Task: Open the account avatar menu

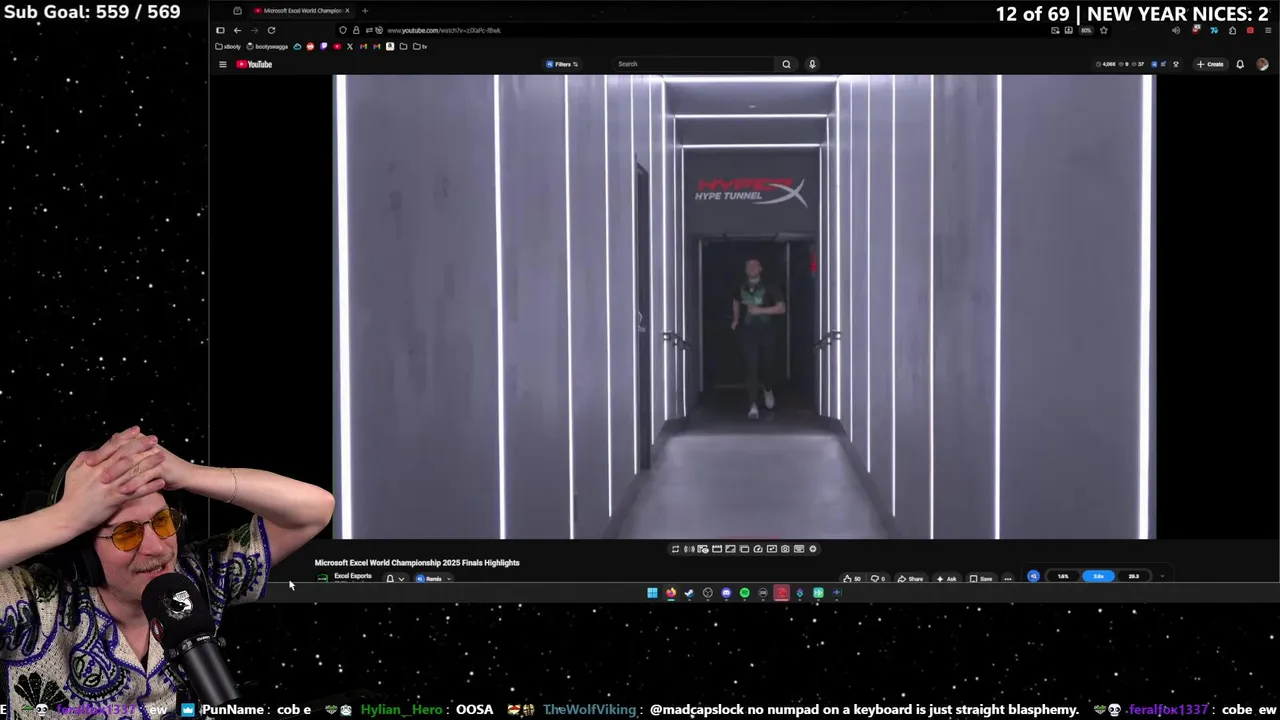Action: pyautogui.click(x=1262, y=64)
